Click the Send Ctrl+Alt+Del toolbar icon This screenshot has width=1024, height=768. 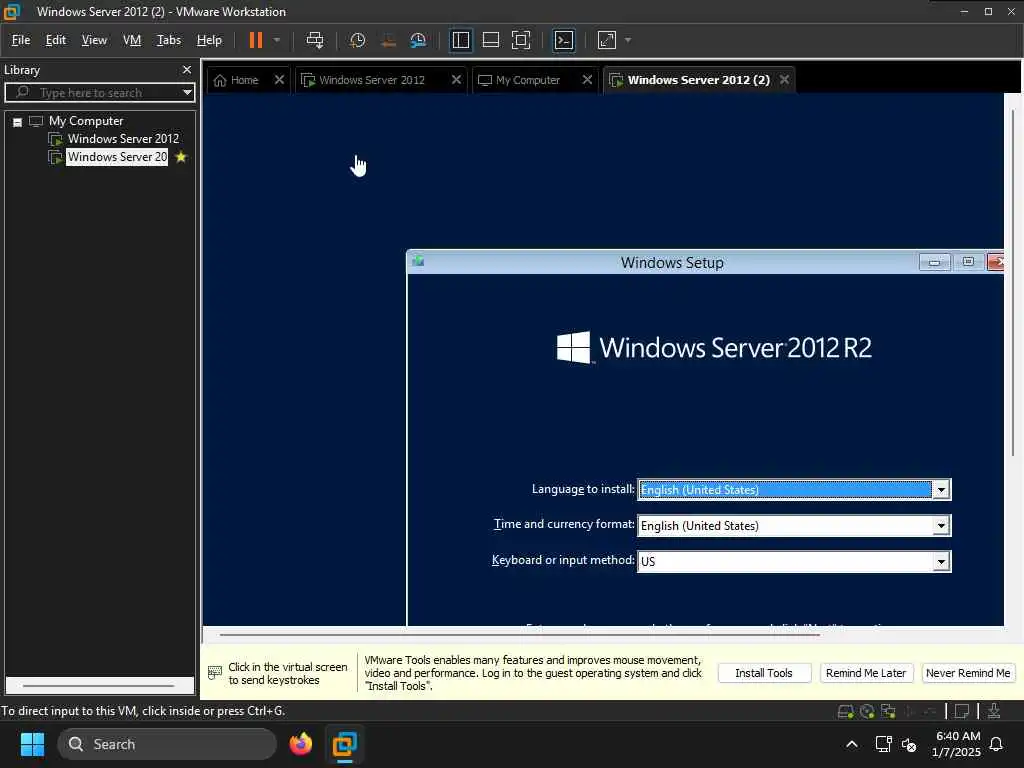(x=315, y=40)
